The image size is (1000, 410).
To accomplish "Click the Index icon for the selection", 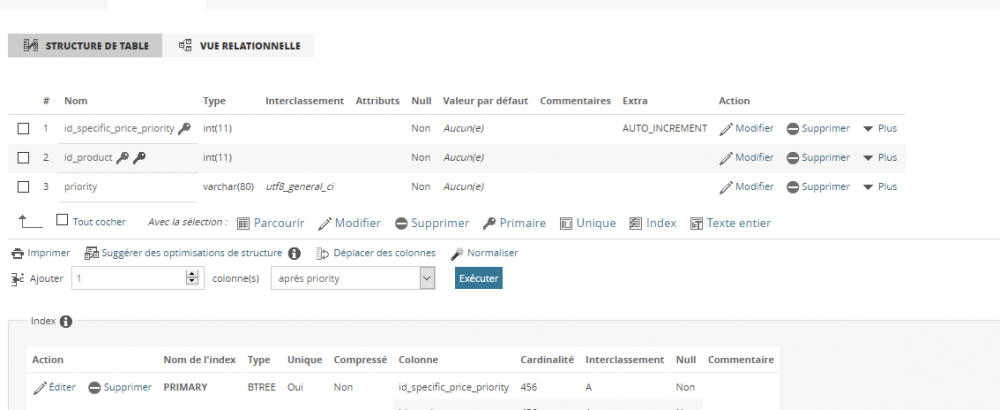I will coord(635,223).
